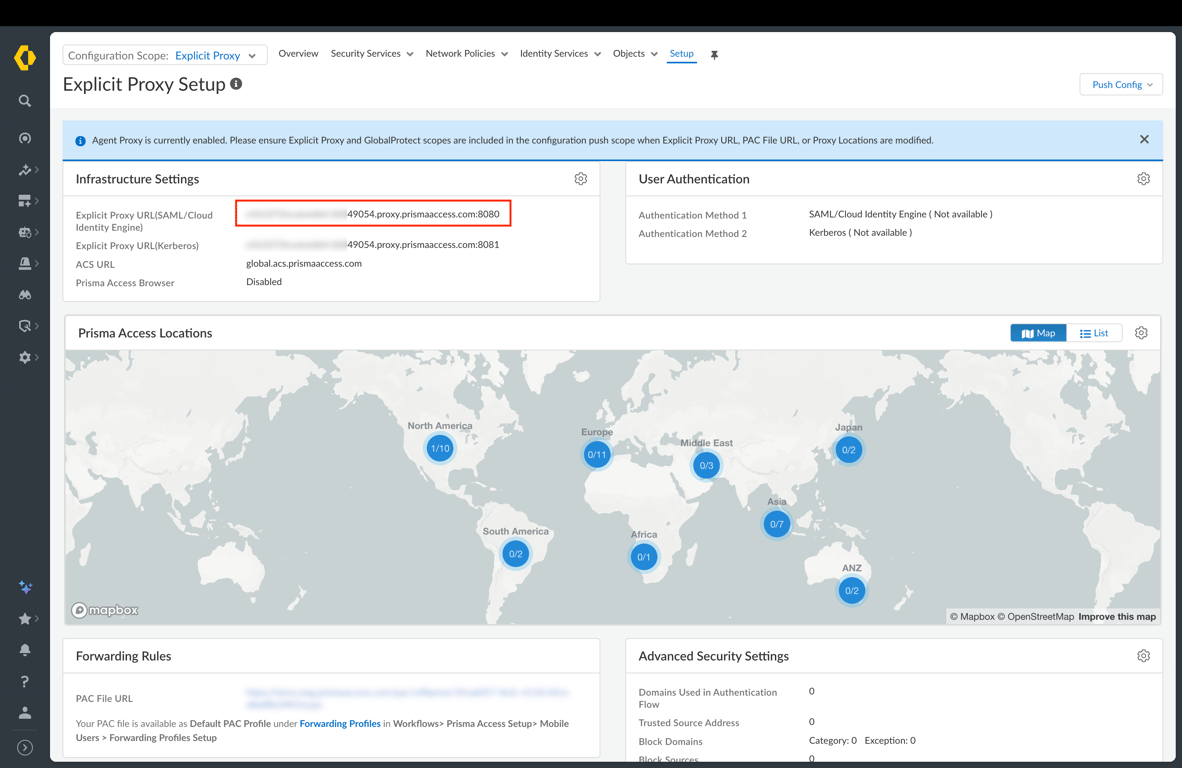Select North America 1/10 map cluster
This screenshot has width=1182, height=768.
click(439, 448)
